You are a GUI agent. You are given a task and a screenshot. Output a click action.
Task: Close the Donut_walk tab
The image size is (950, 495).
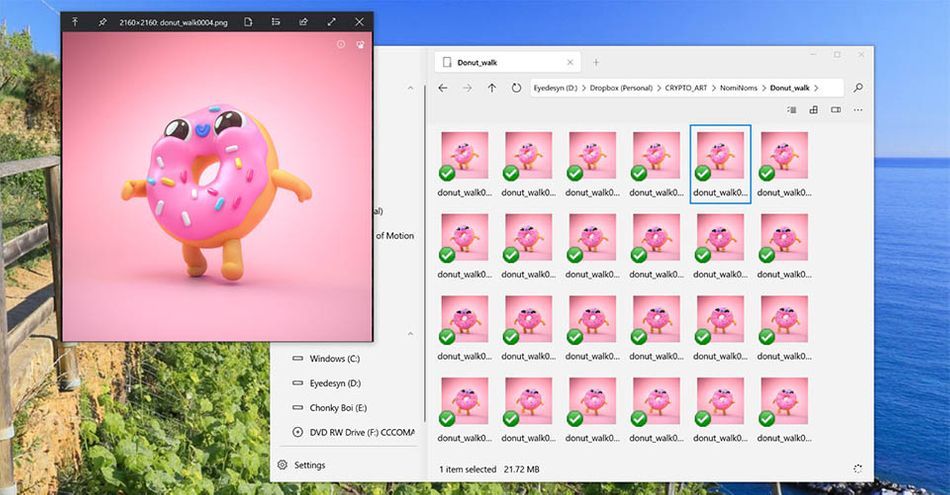(x=570, y=62)
